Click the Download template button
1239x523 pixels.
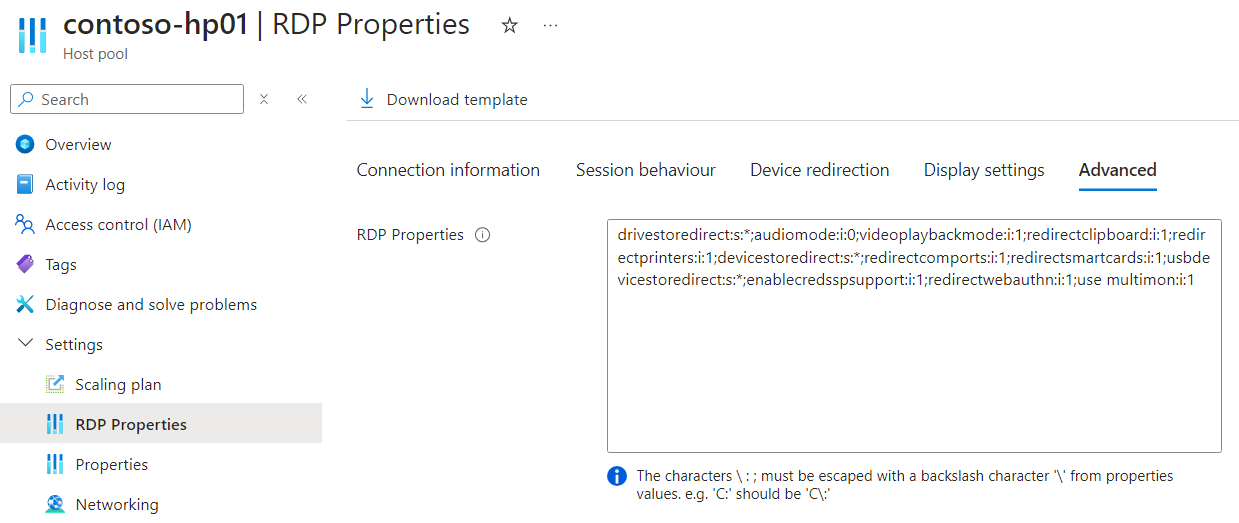(x=443, y=99)
